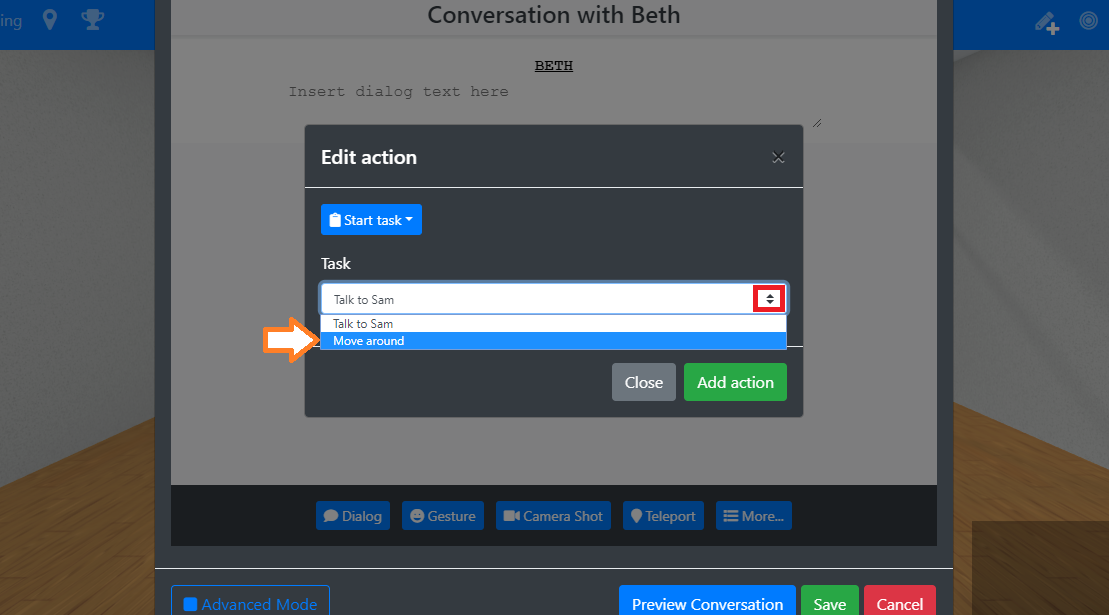Add a Gesture smiley element

click(x=443, y=516)
